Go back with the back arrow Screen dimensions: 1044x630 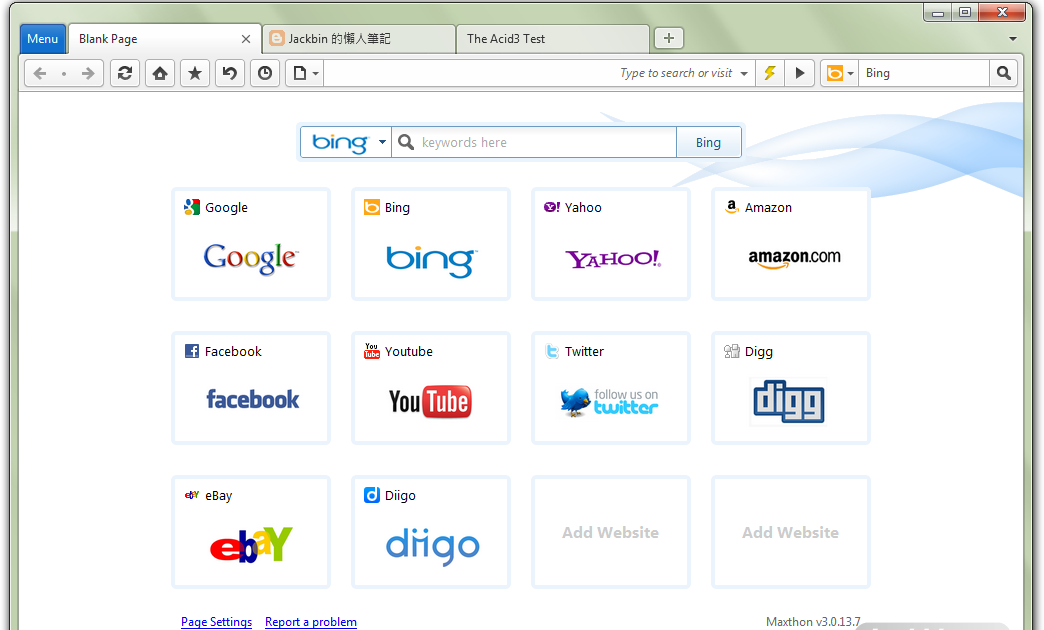pos(40,73)
